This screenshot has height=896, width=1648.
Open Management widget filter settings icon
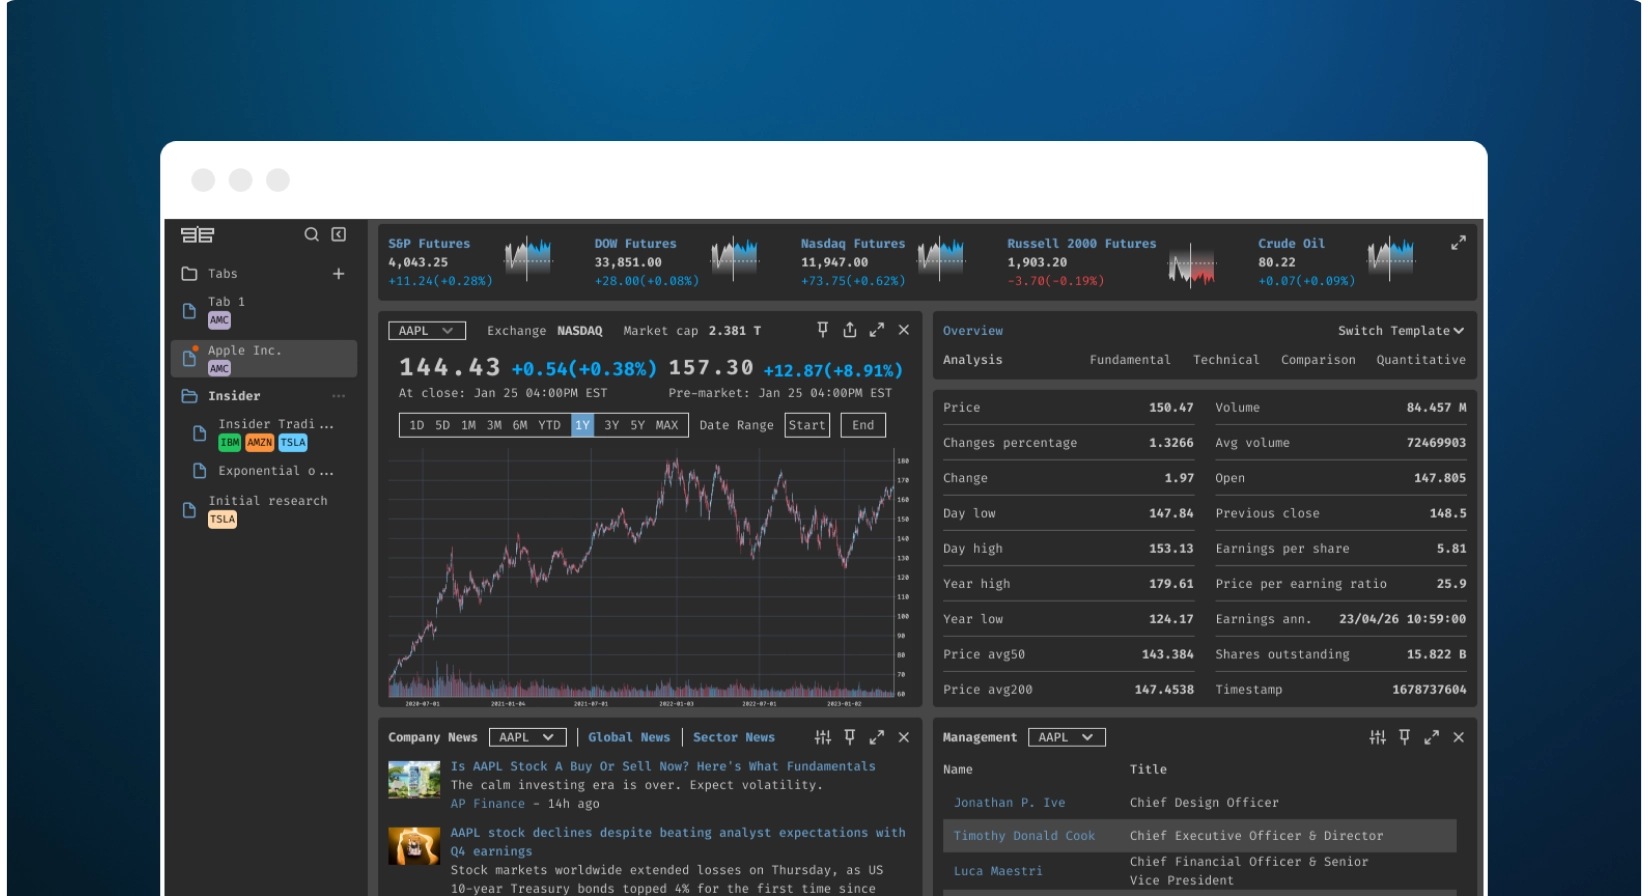(1377, 737)
